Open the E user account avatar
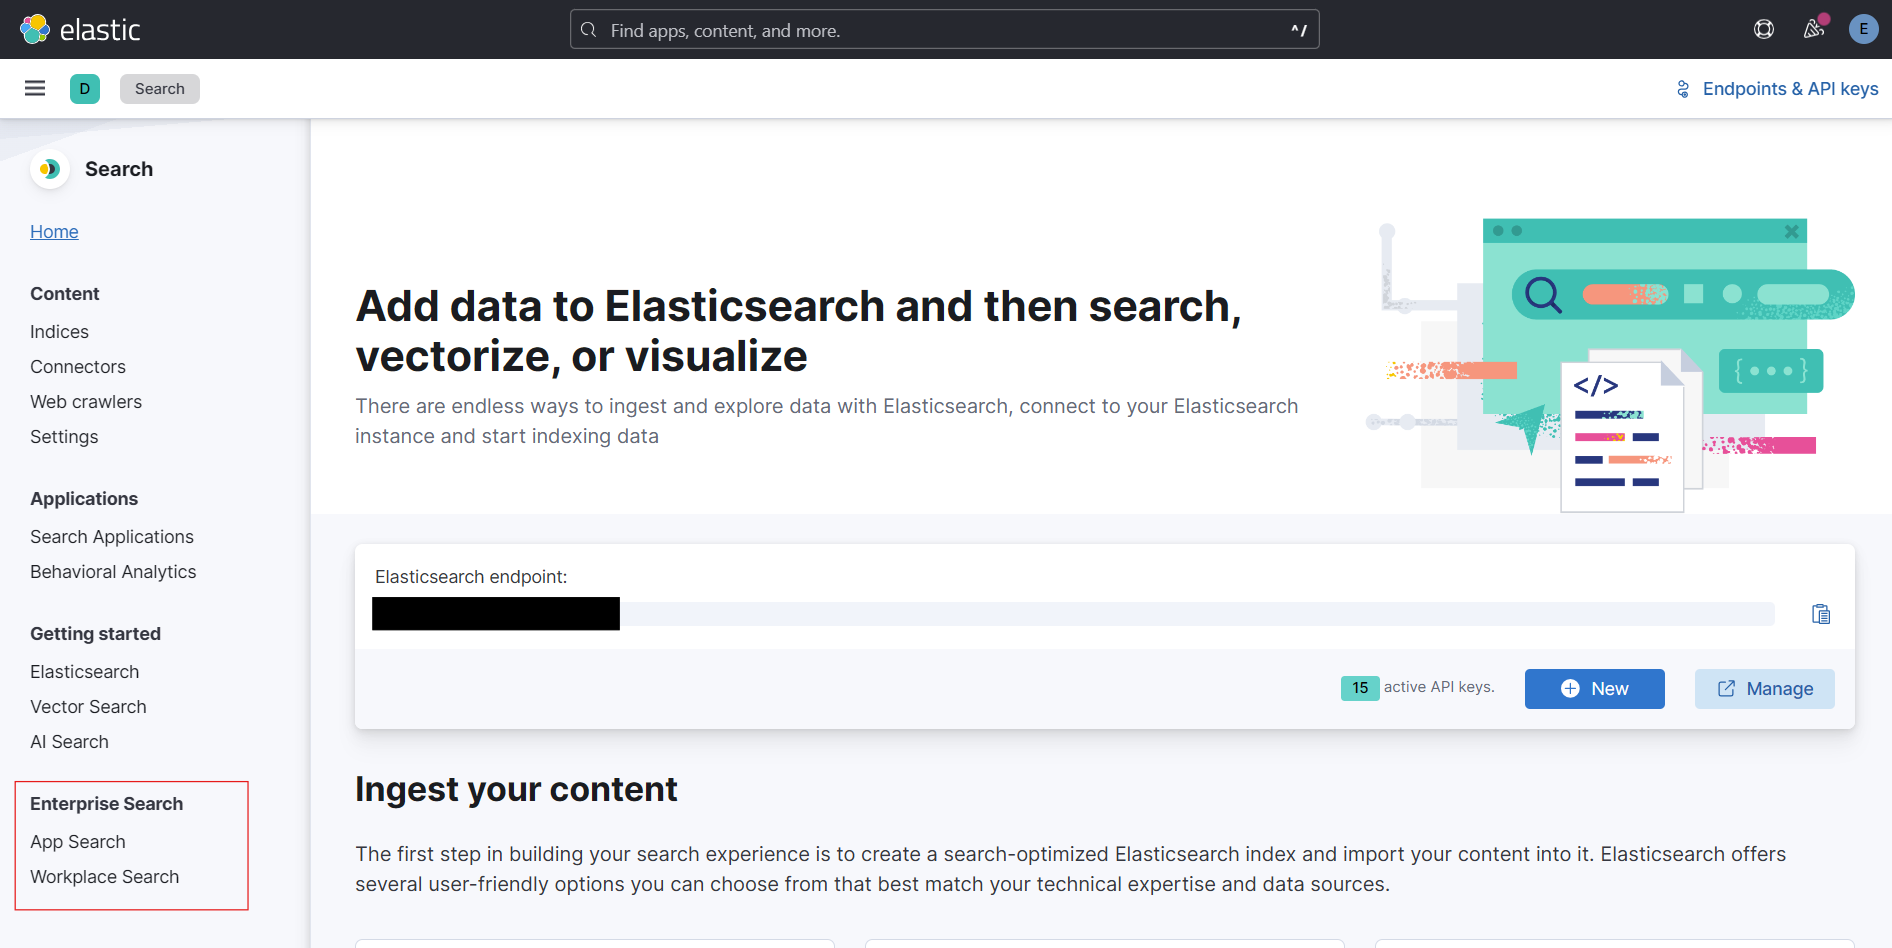This screenshot has width=1892, height=948. click(1863, 29)
